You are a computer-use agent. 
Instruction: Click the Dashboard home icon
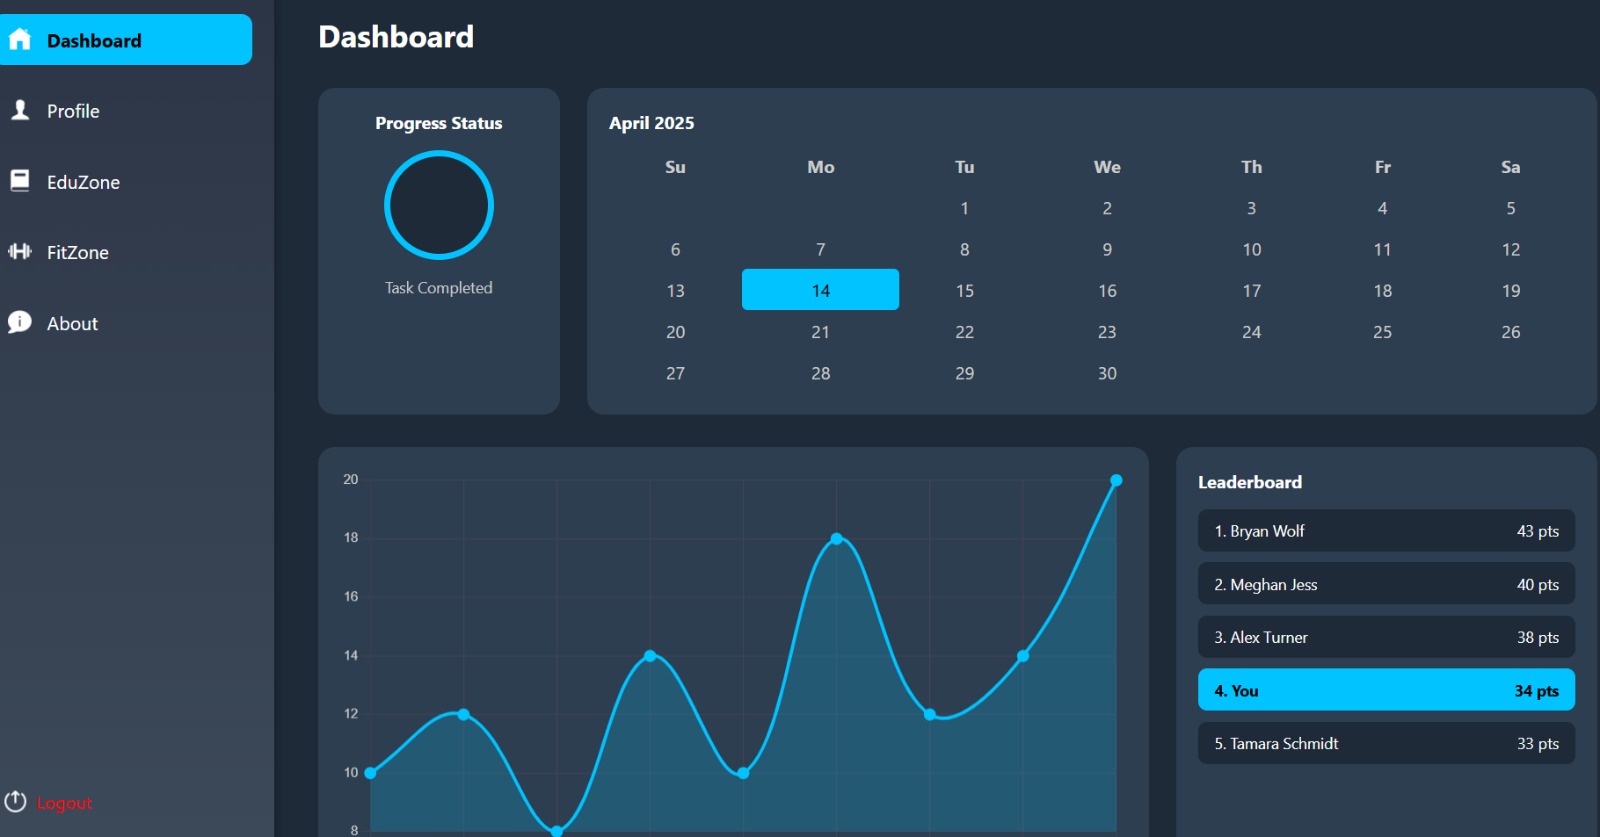[x=20, y=40]
